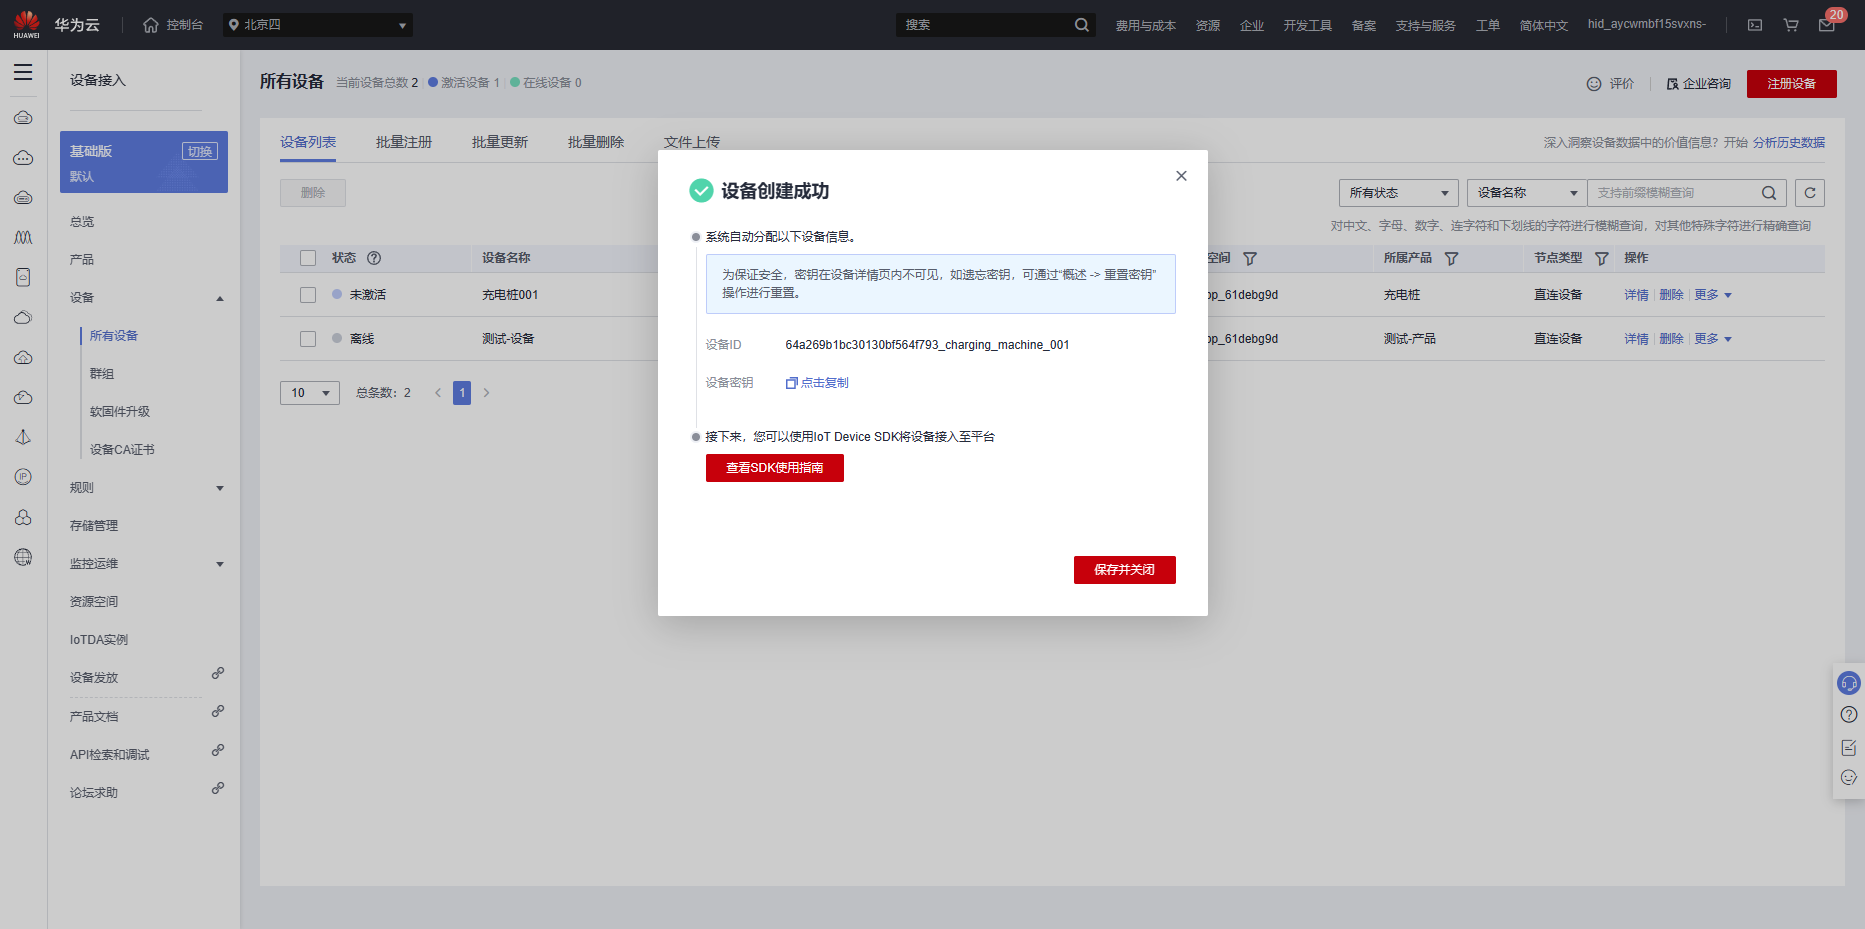This screenshot has height=929, width=1865.
Task: Click the 保存并关闭 button
Action: pyautogui.click(x=1125, y=570)
